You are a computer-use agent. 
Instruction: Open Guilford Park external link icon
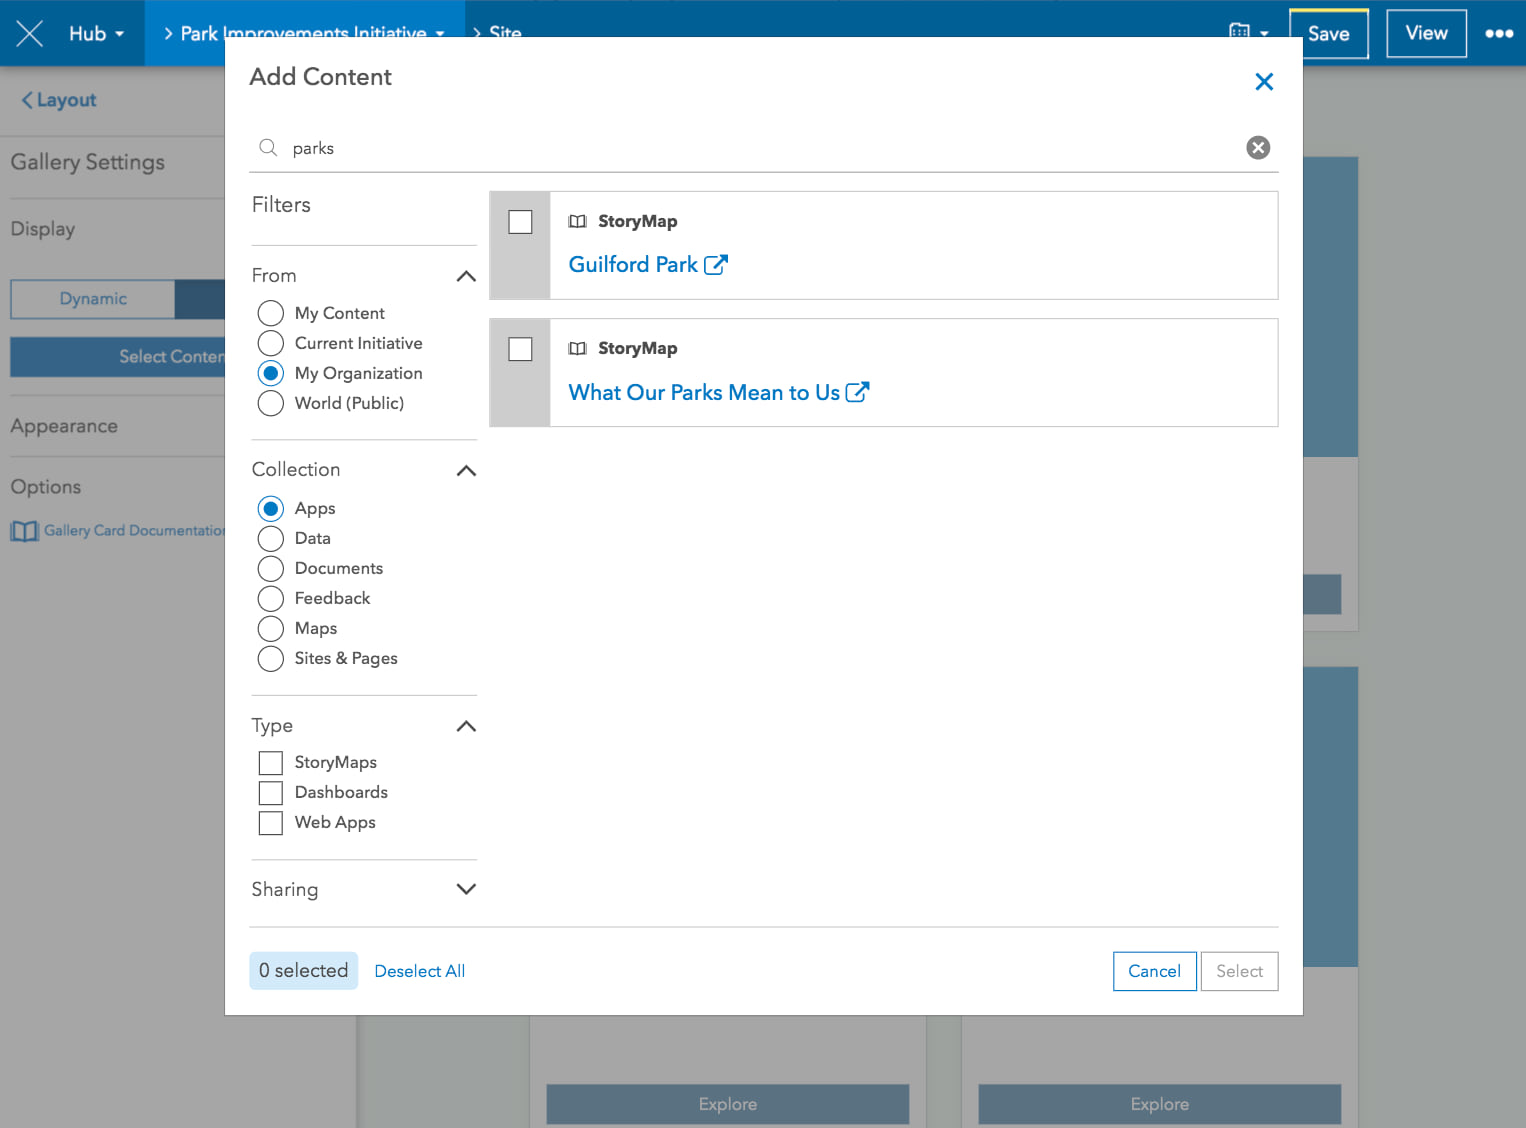[716, 265]
